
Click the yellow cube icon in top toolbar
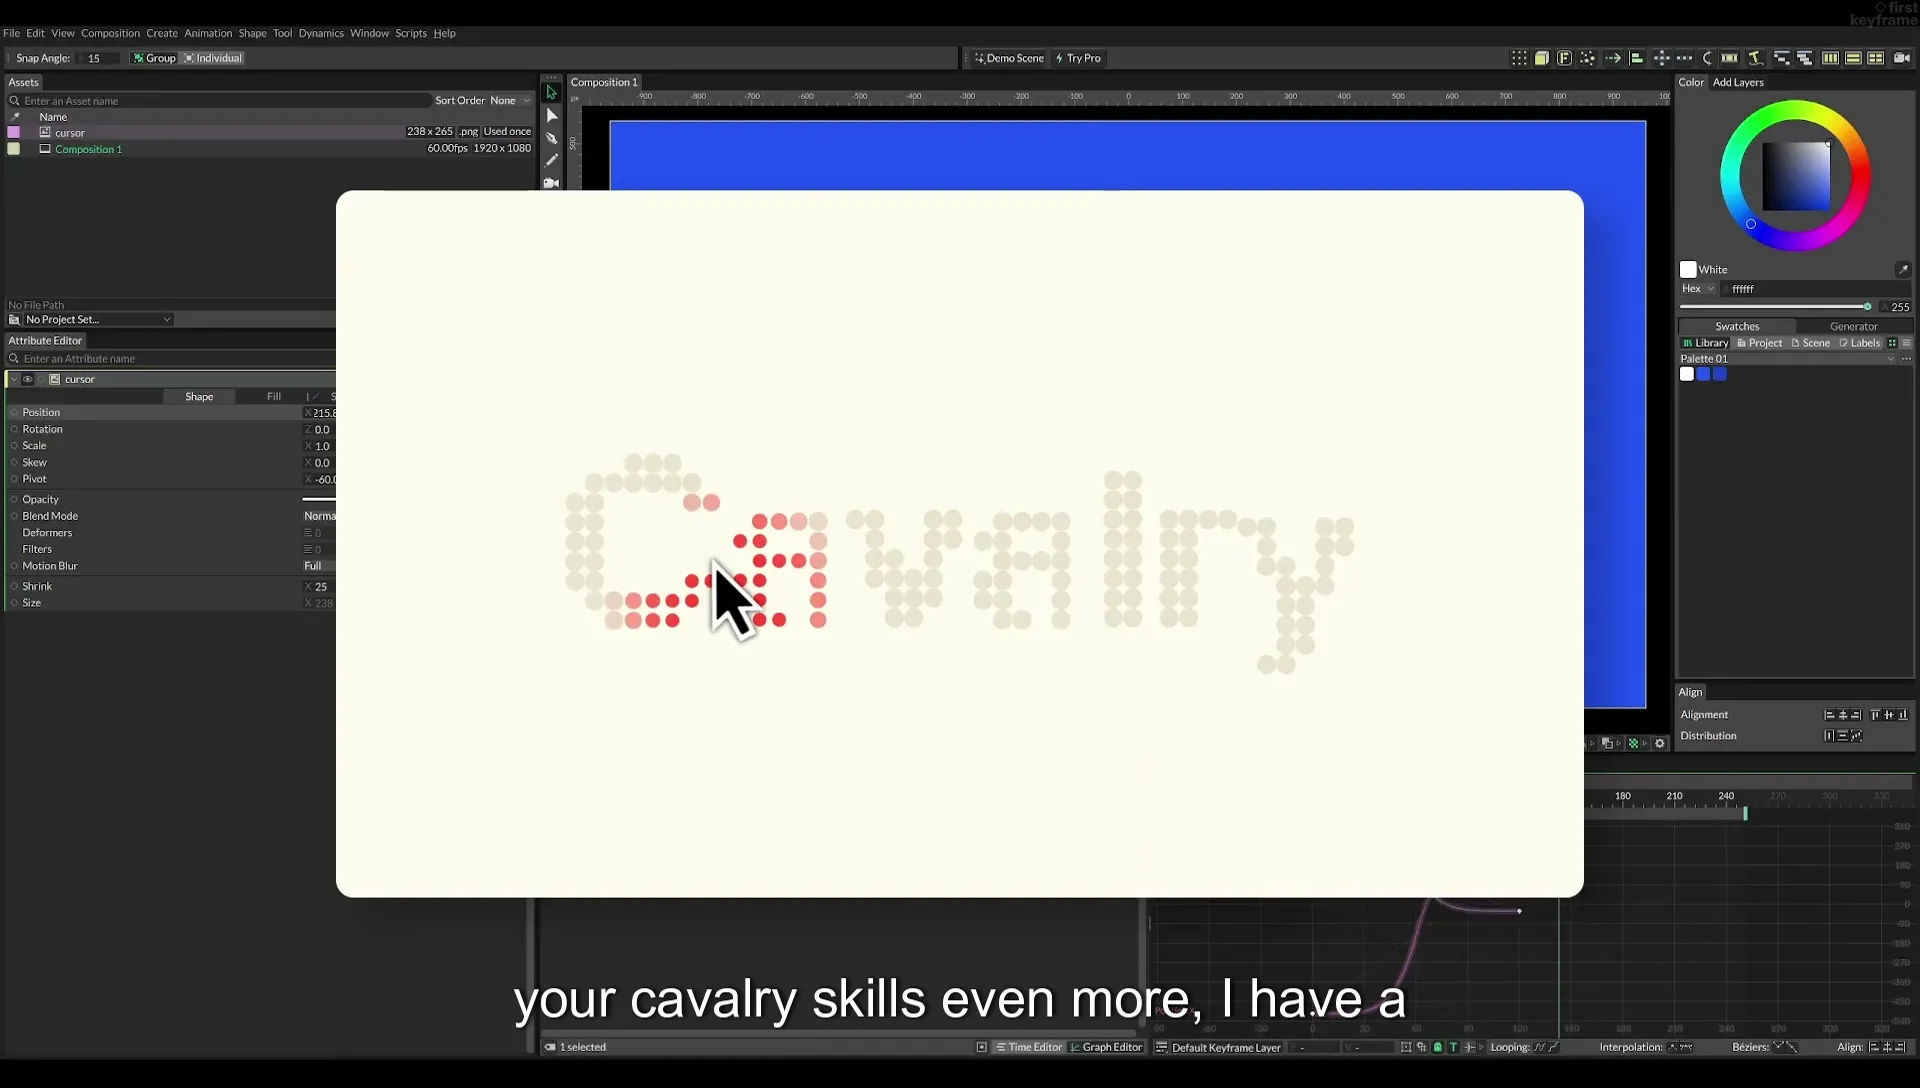point(1542,58)
